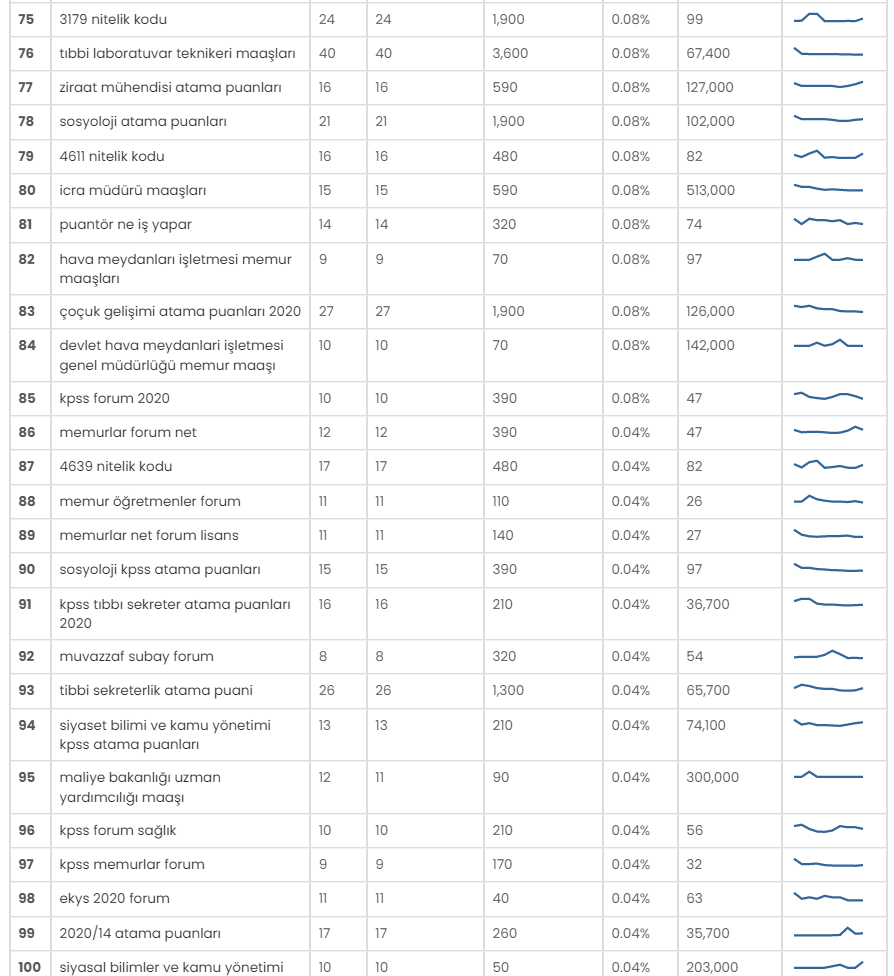
Task: Click the sparkline for 'muvazzaf subay forum'
Action: pyautogui.click(x=828, y=655)
